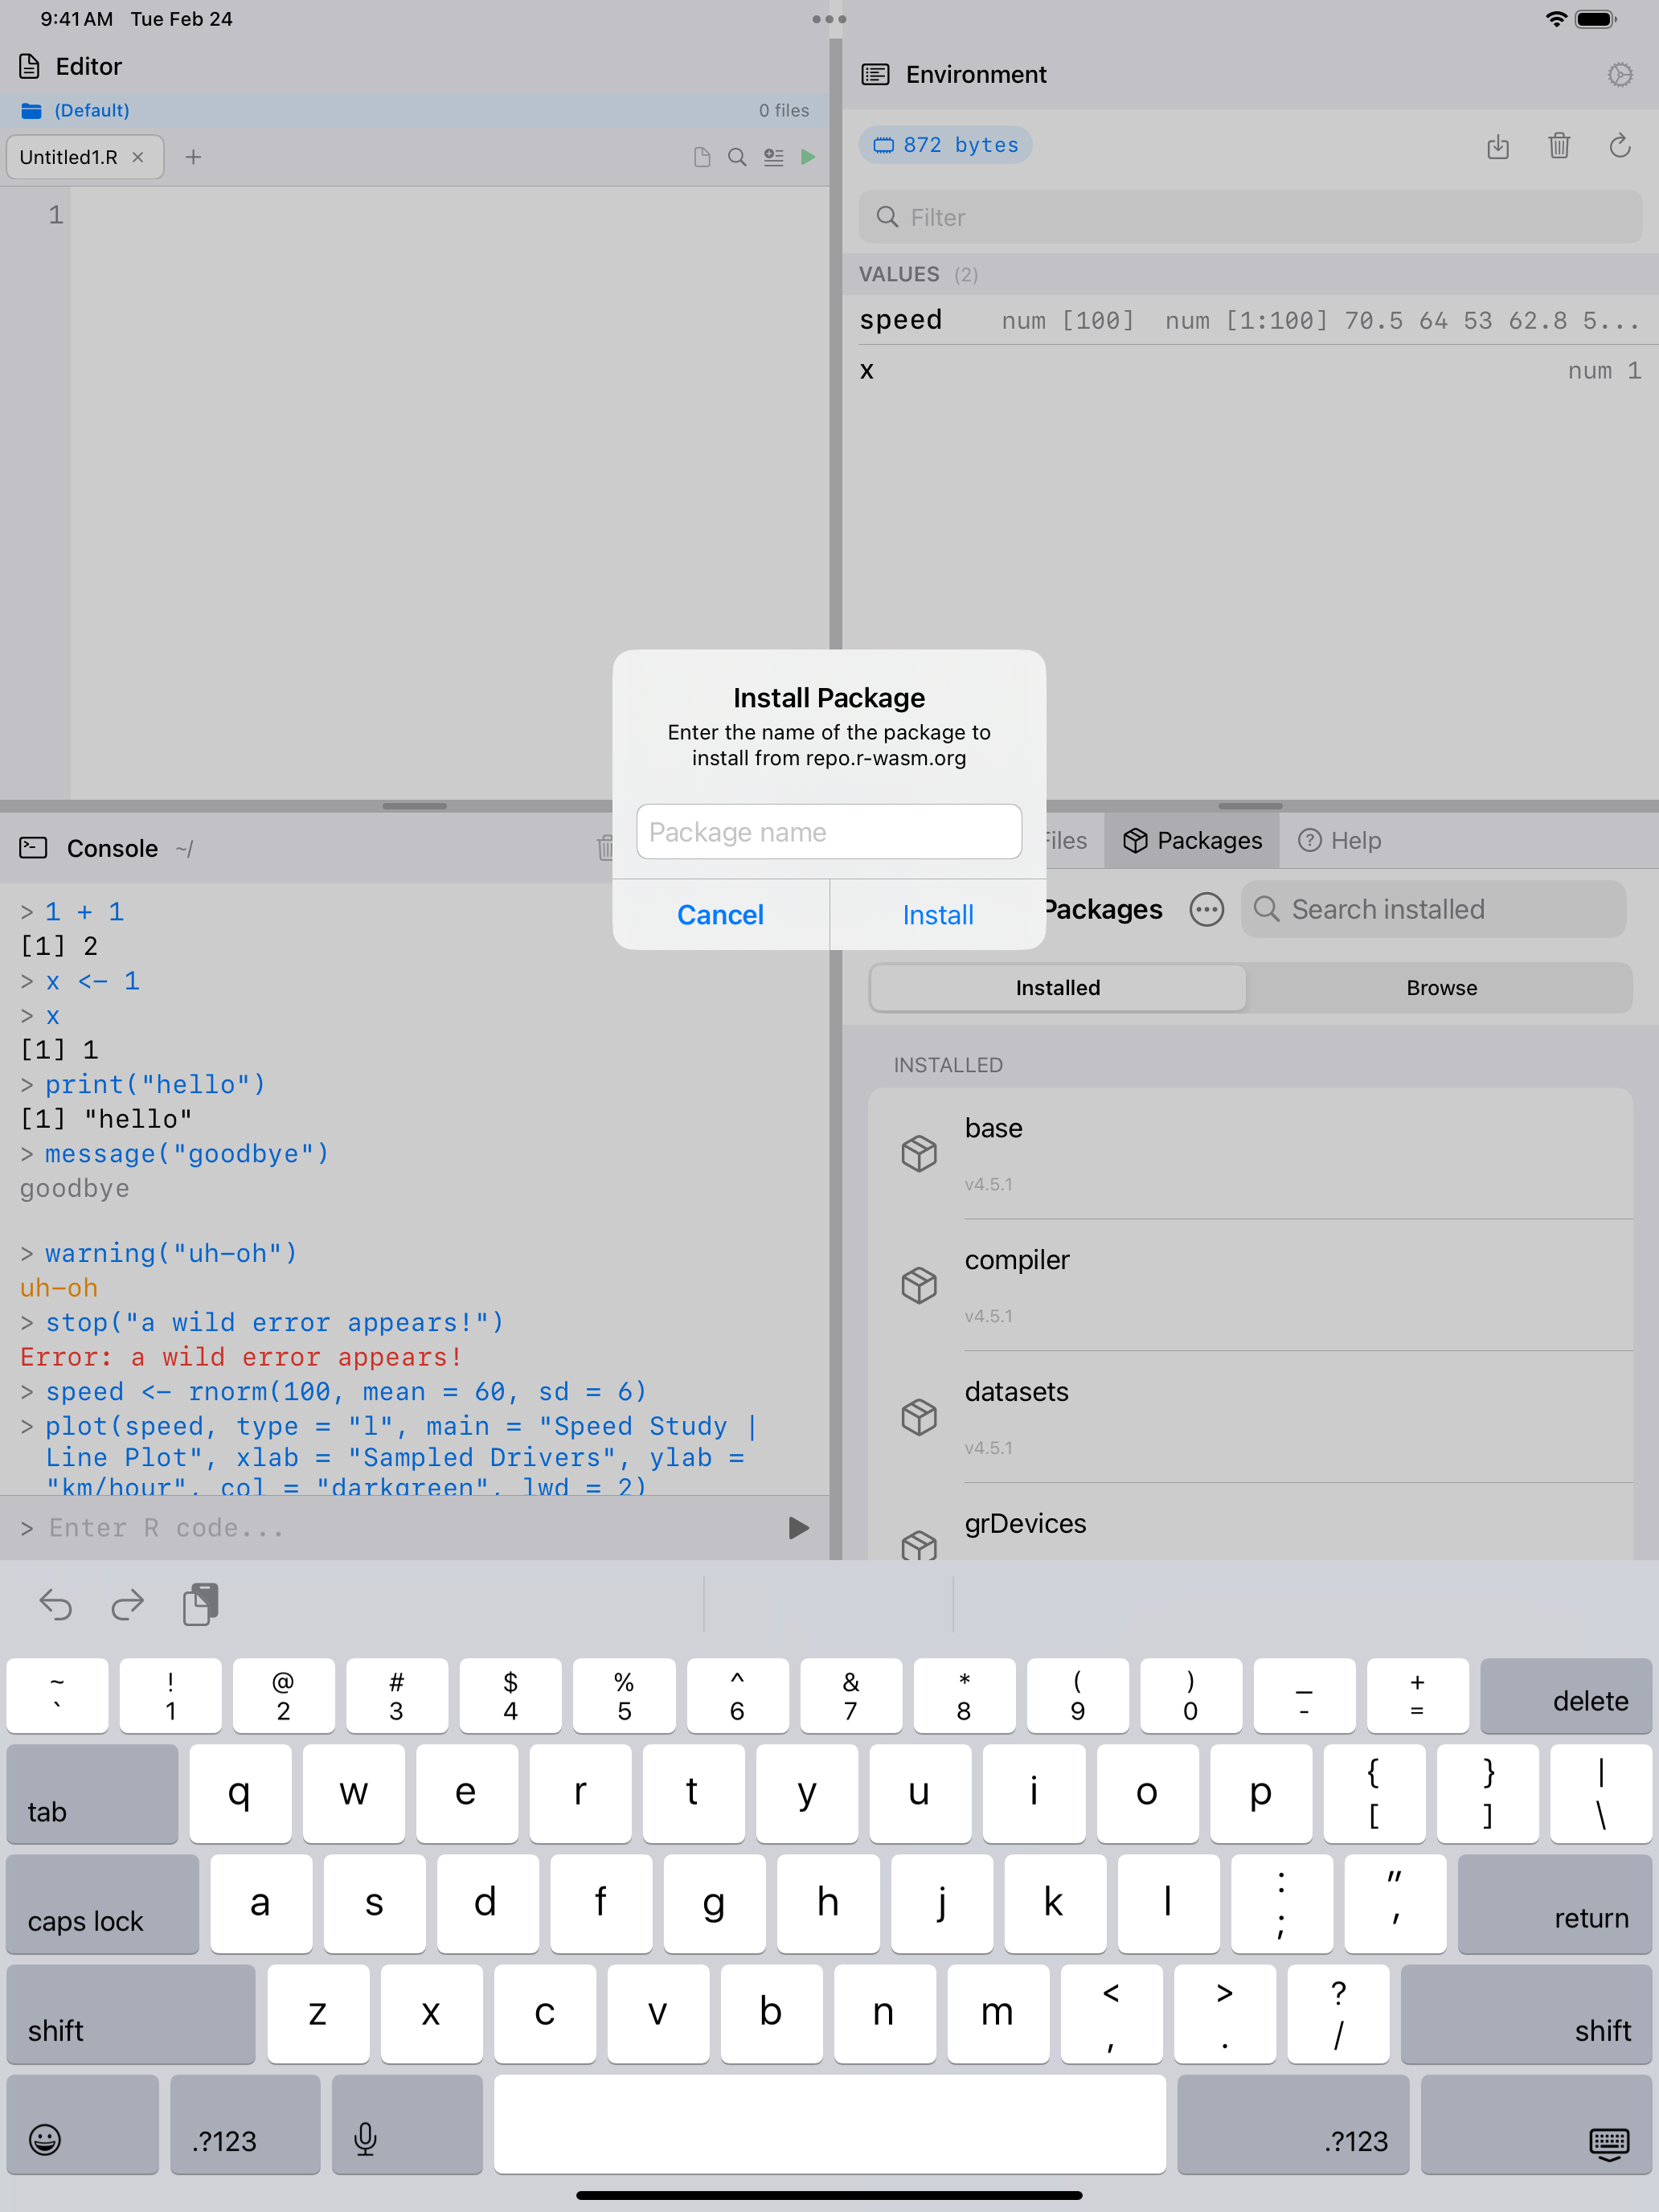Run the script with the green play icon

(x=808, y=157)
